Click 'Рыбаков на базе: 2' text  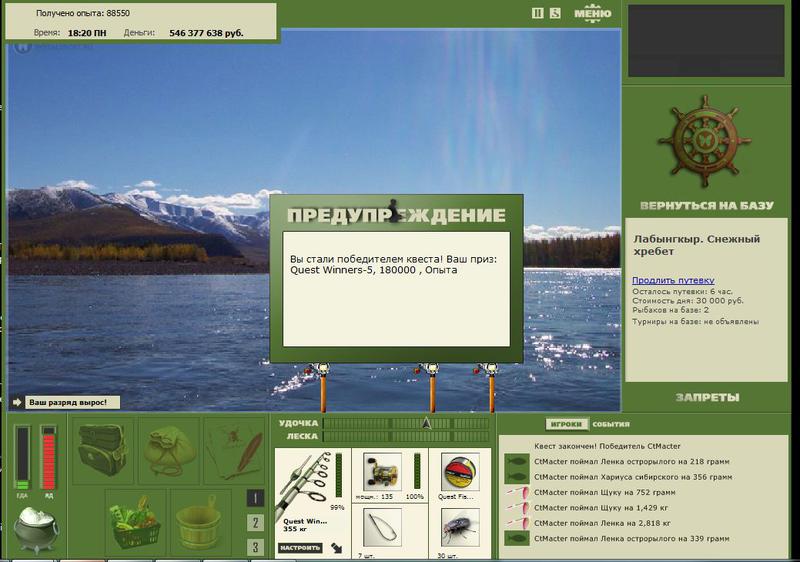tap(670, 310)
